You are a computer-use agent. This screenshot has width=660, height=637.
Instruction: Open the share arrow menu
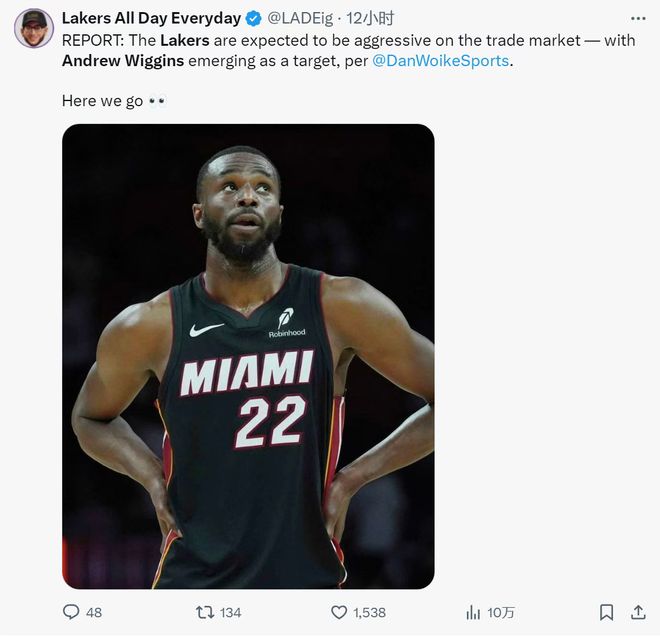638,612
